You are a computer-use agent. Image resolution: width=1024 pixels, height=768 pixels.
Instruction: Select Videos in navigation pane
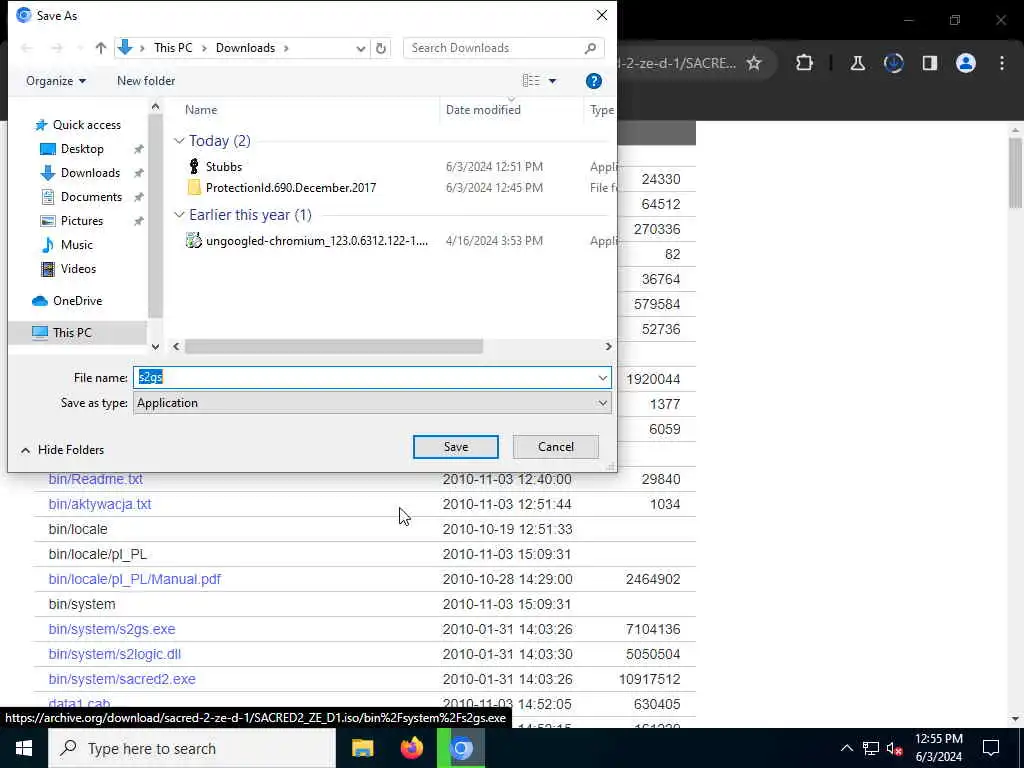[78, 268]
